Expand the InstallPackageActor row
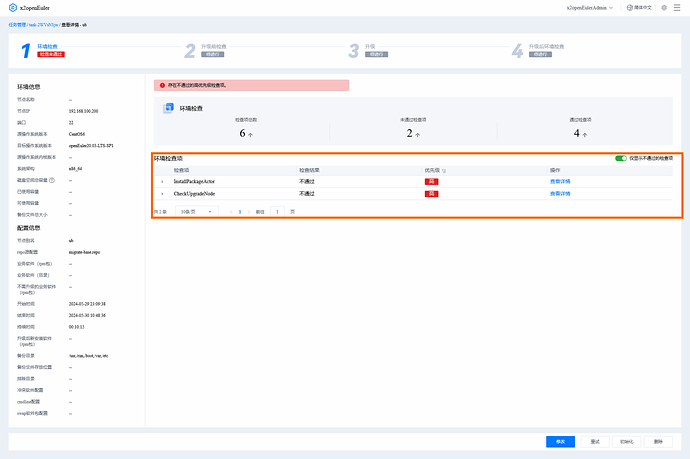Viewport: 690px width, 459px height. coord(162,181)
